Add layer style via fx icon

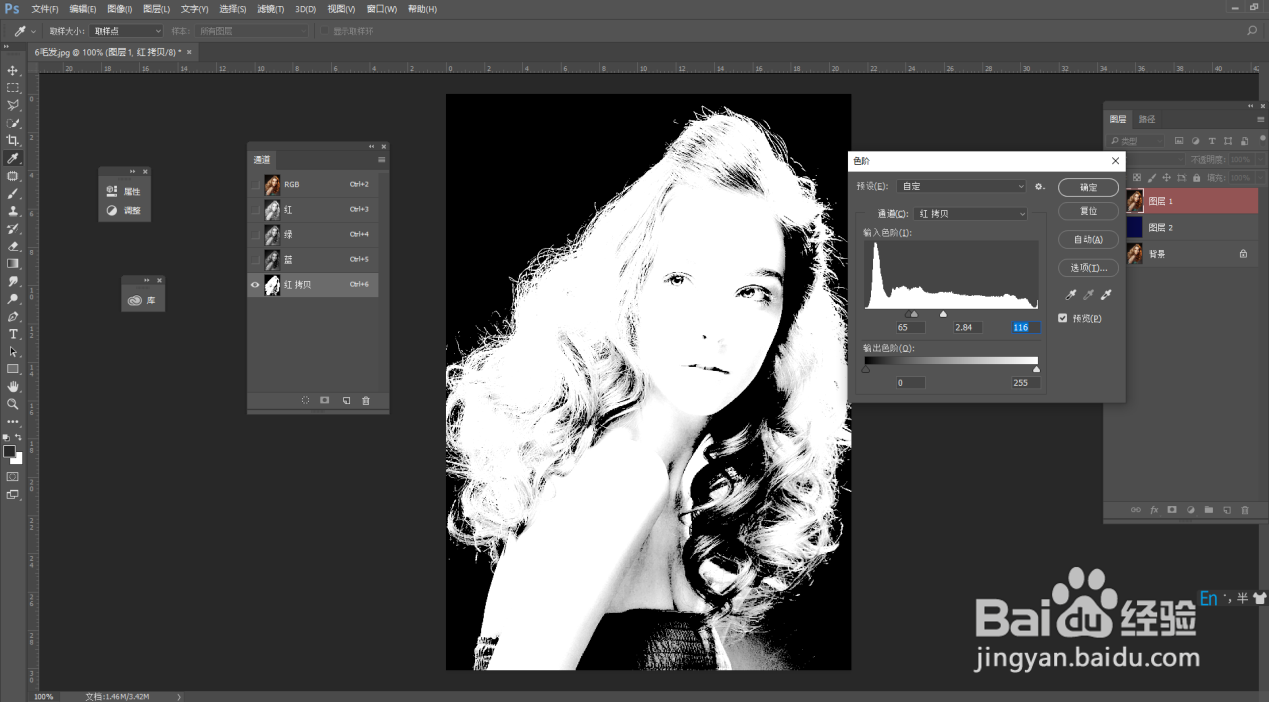pos(1154,510)
